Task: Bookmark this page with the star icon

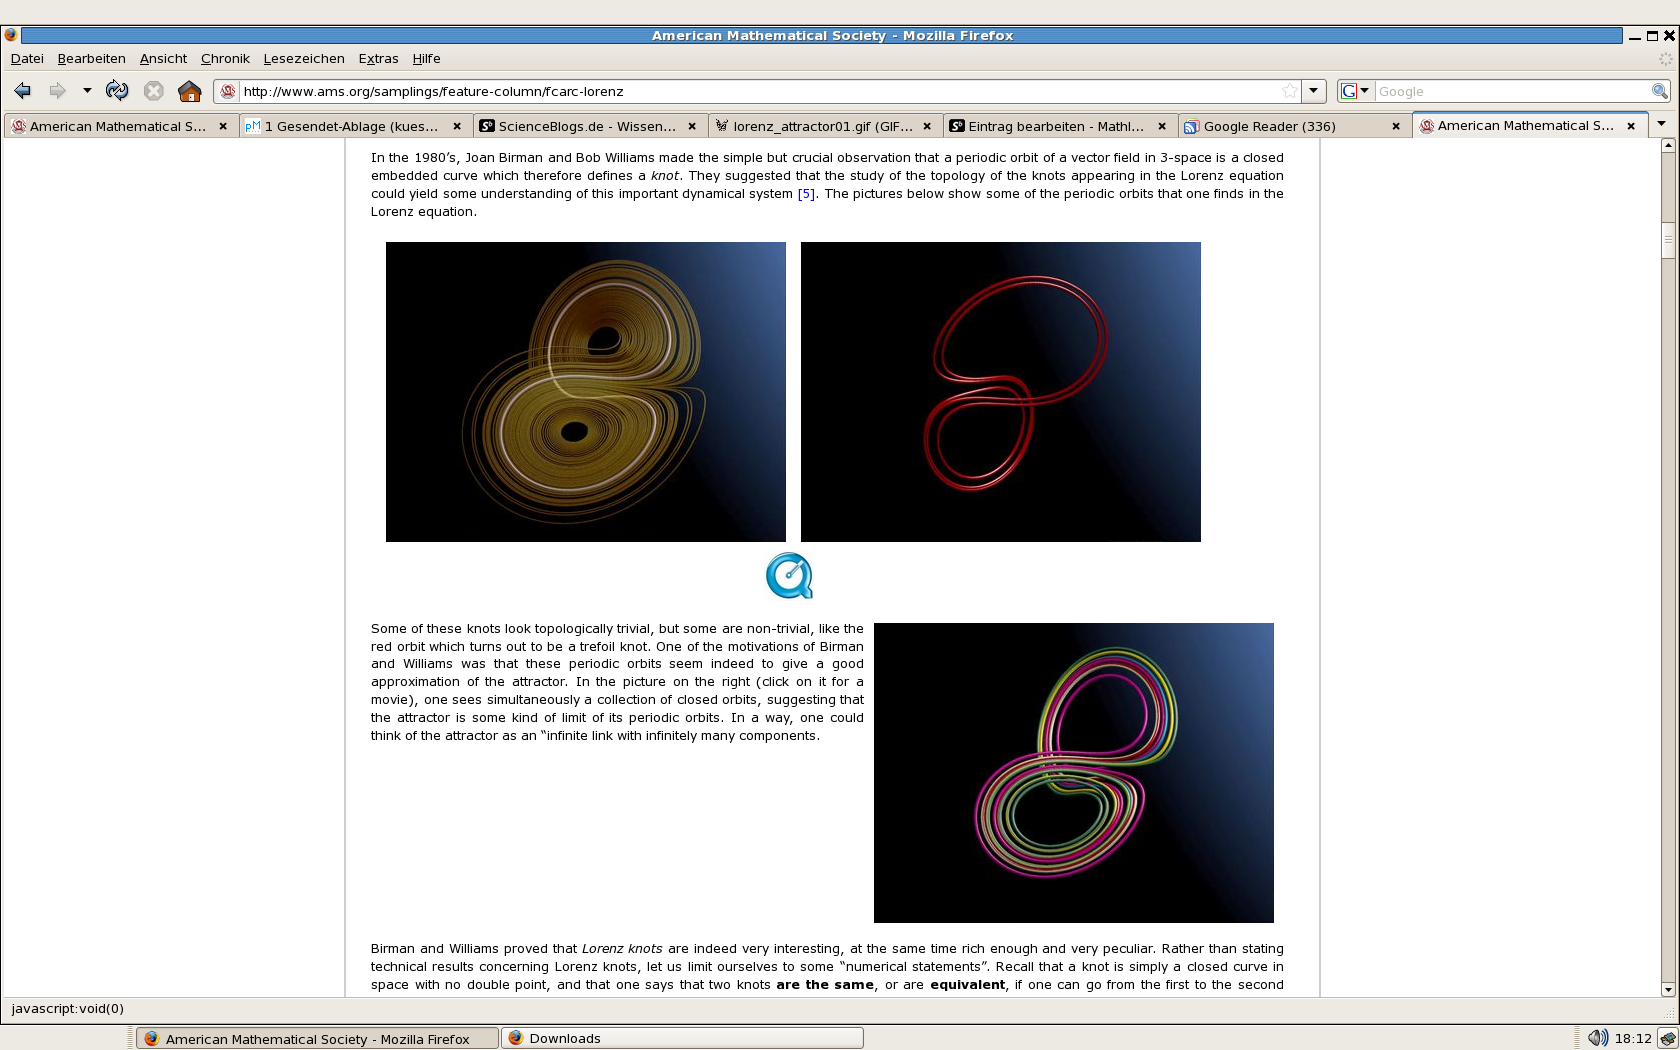Action: coord(1290,91)
